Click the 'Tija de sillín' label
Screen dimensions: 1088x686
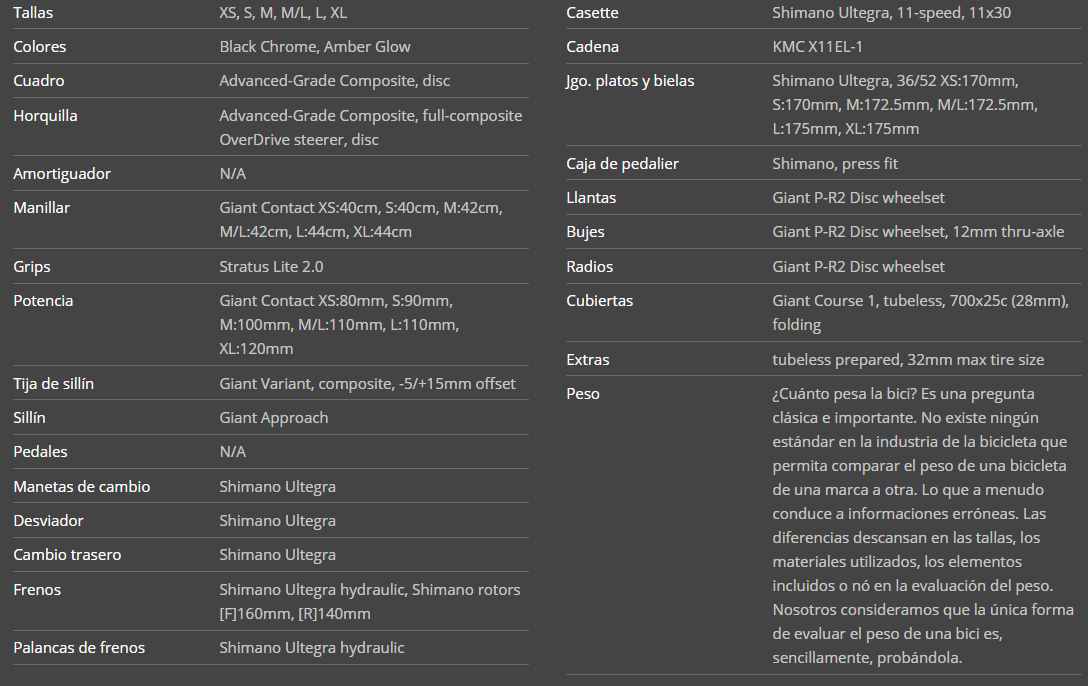click(x=54, y=384)
